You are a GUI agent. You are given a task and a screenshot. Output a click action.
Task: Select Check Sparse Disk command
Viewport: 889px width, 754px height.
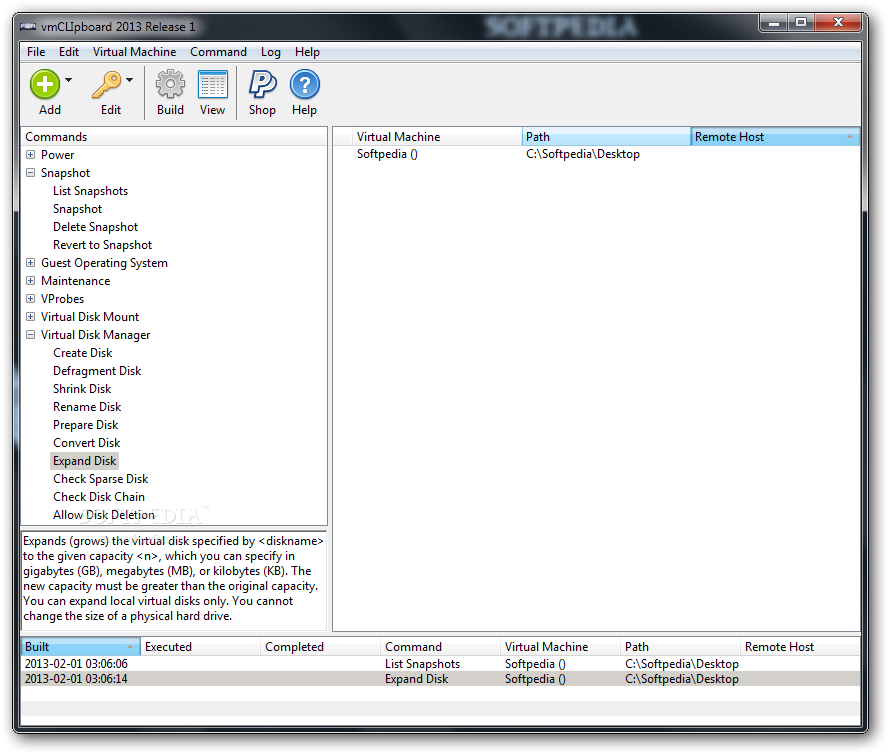pyautogui.click(x=100, y=479)
